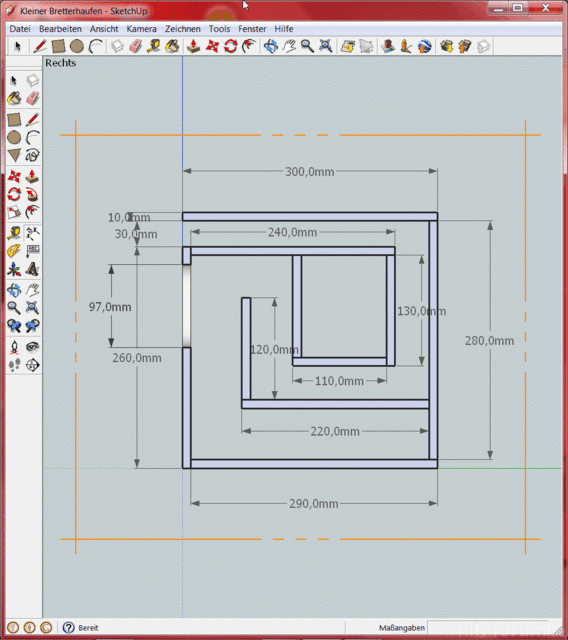
Task: Select the Rectangle tool in the left tool set
Action: [14, 120]
